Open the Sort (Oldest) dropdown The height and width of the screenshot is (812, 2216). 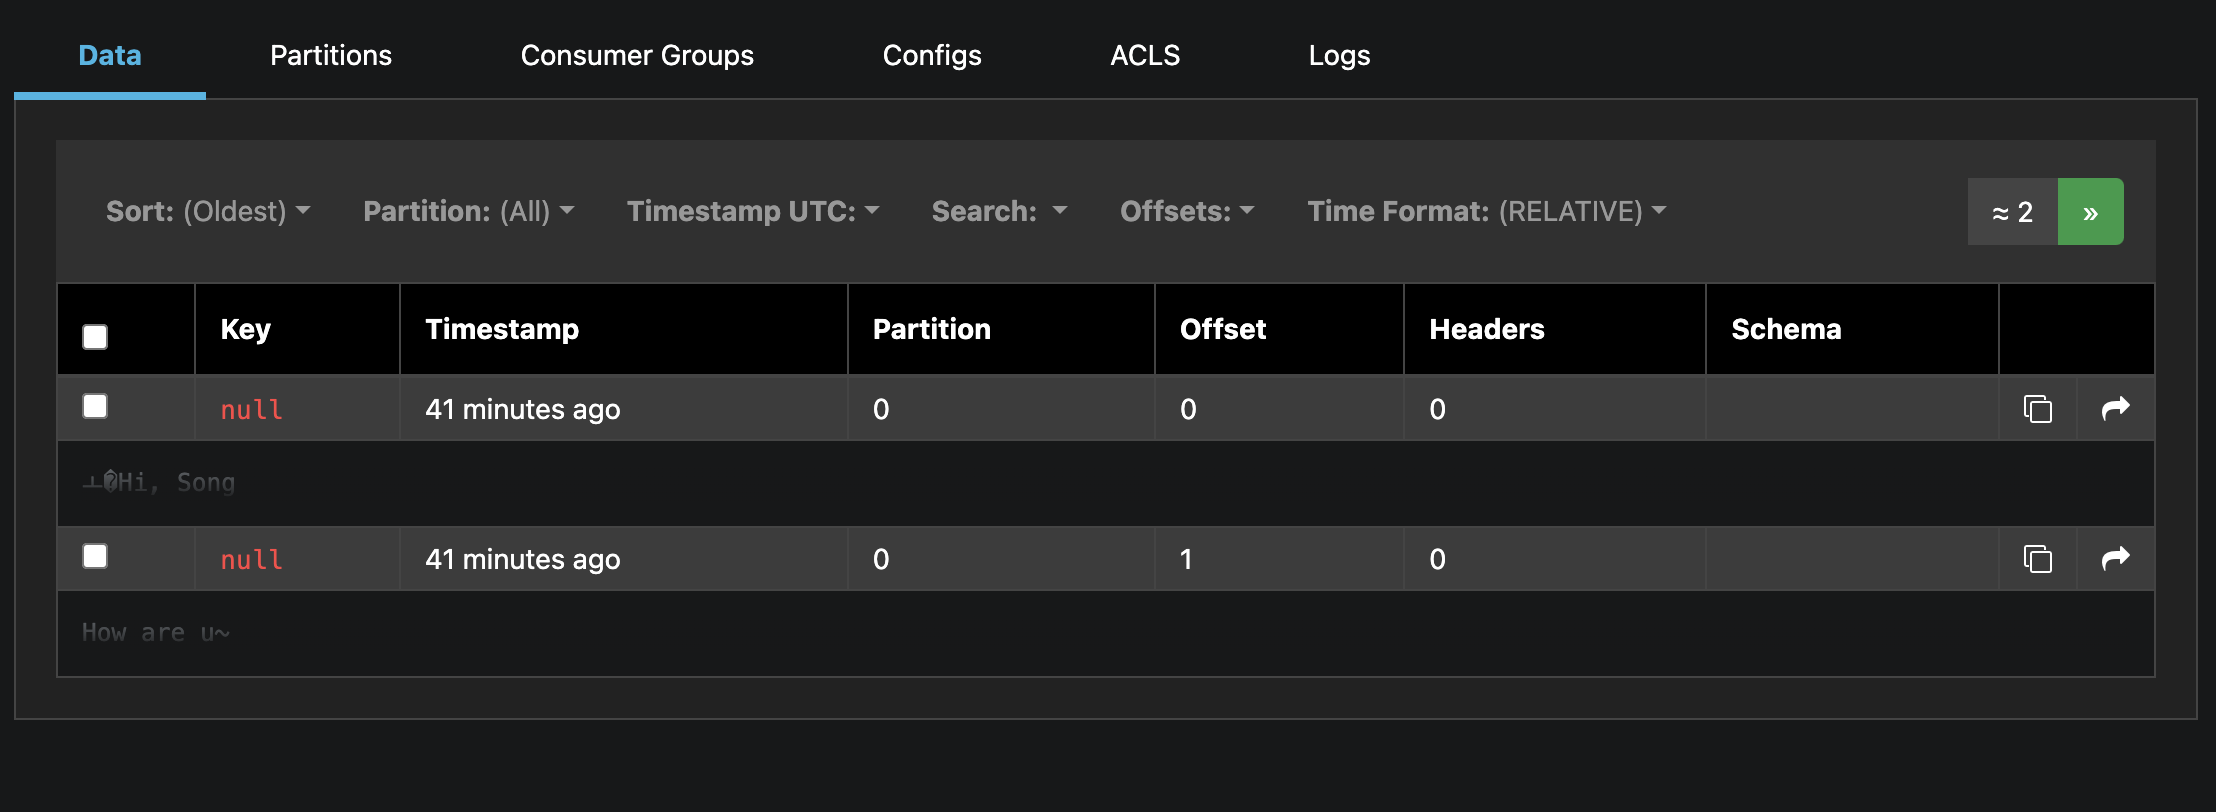[208, 211]
